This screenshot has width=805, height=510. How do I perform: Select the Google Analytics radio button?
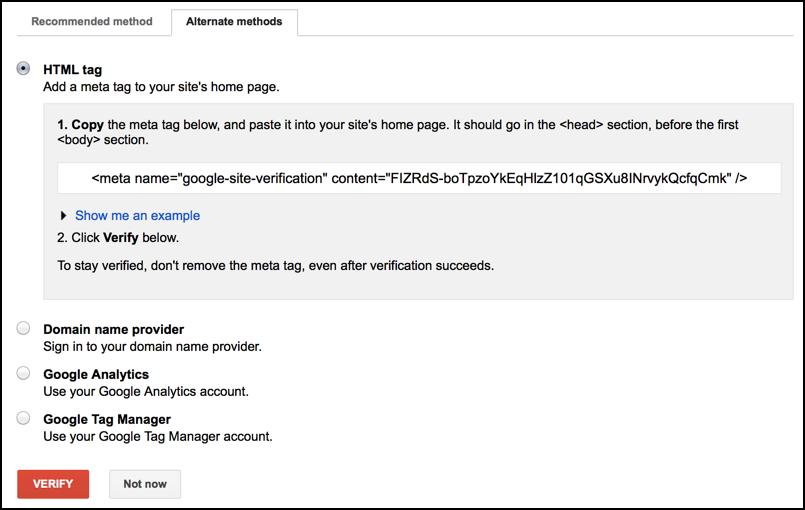(24, 373)
